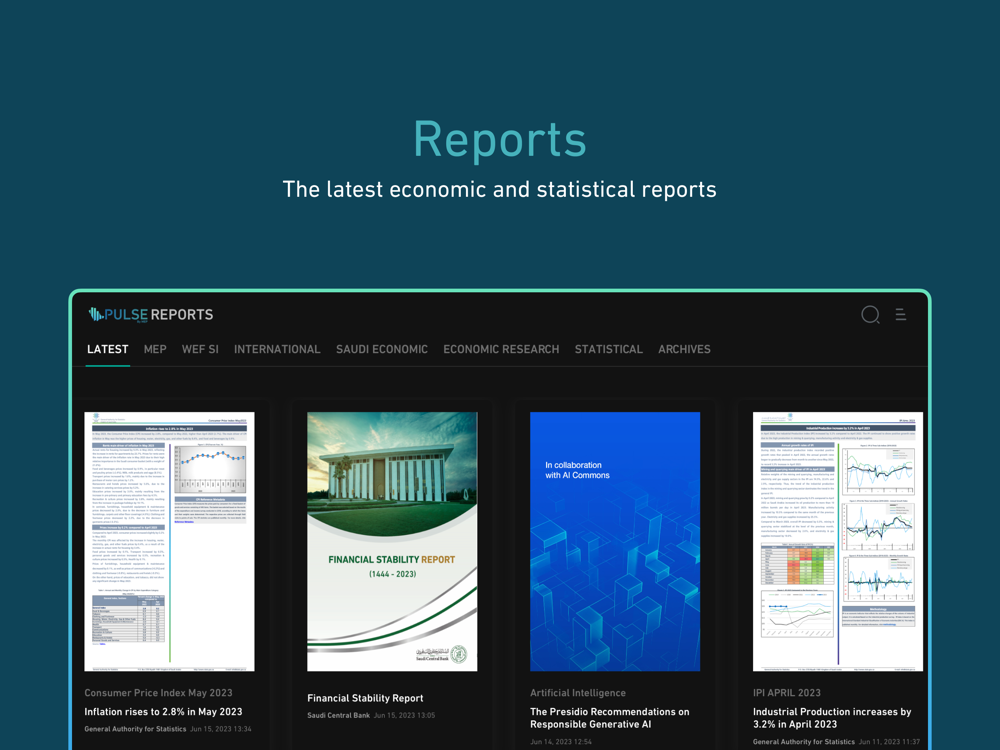This screenshot has width=1000, height=750.
Task: Click the 'Jun 14, 2023 12:54' timestamp
Action: (561, 742)
